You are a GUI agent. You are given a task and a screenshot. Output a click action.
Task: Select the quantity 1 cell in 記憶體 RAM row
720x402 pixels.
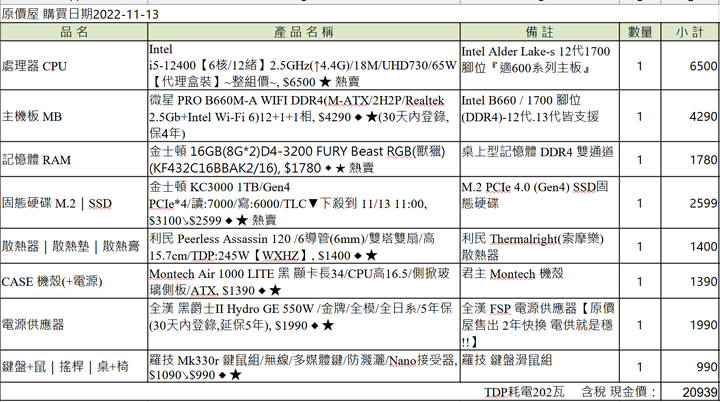tap(640, 159)
